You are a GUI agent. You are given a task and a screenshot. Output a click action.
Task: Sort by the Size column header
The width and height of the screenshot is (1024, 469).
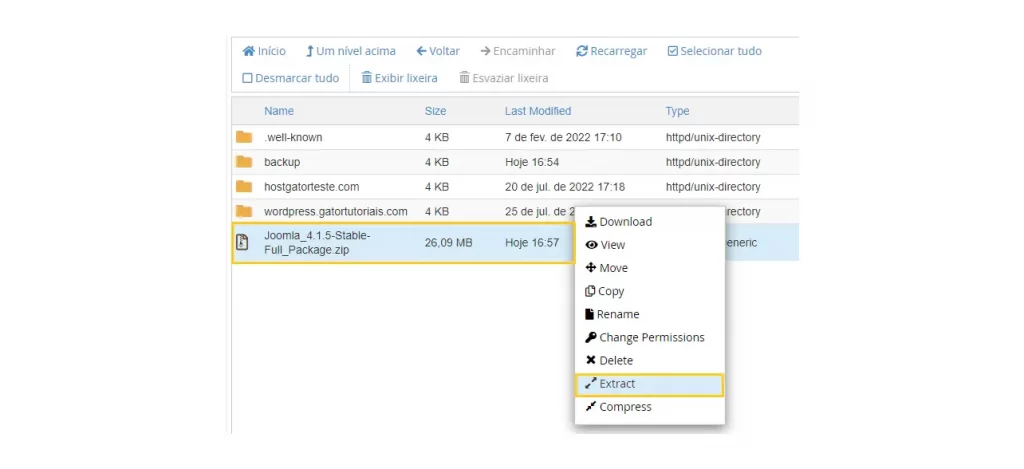[436, 111]
